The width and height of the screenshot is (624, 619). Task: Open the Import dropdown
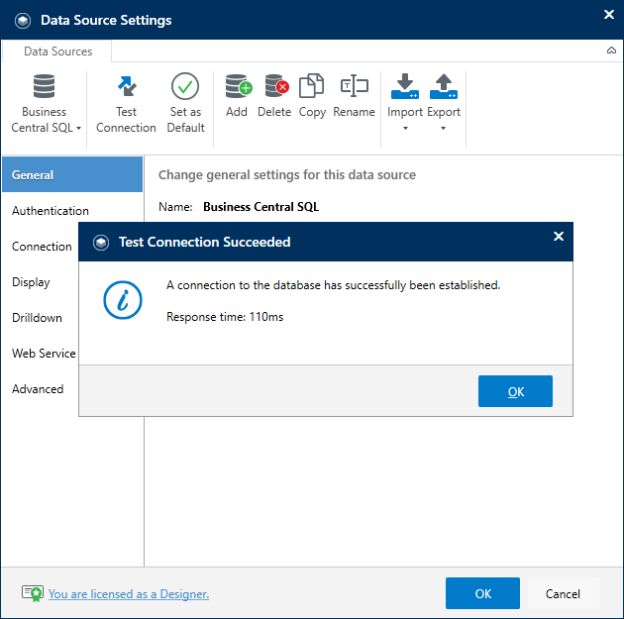coord(405,102)
